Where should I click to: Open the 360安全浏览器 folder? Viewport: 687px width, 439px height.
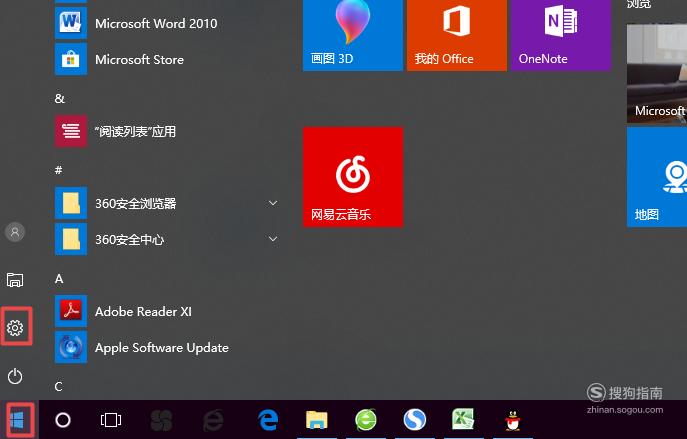pos(166,203)
